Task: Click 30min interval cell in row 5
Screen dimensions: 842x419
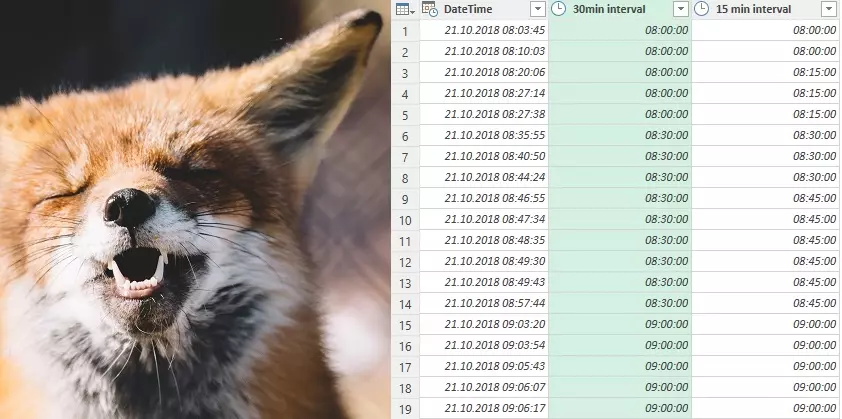Action: tap(620, 114)
